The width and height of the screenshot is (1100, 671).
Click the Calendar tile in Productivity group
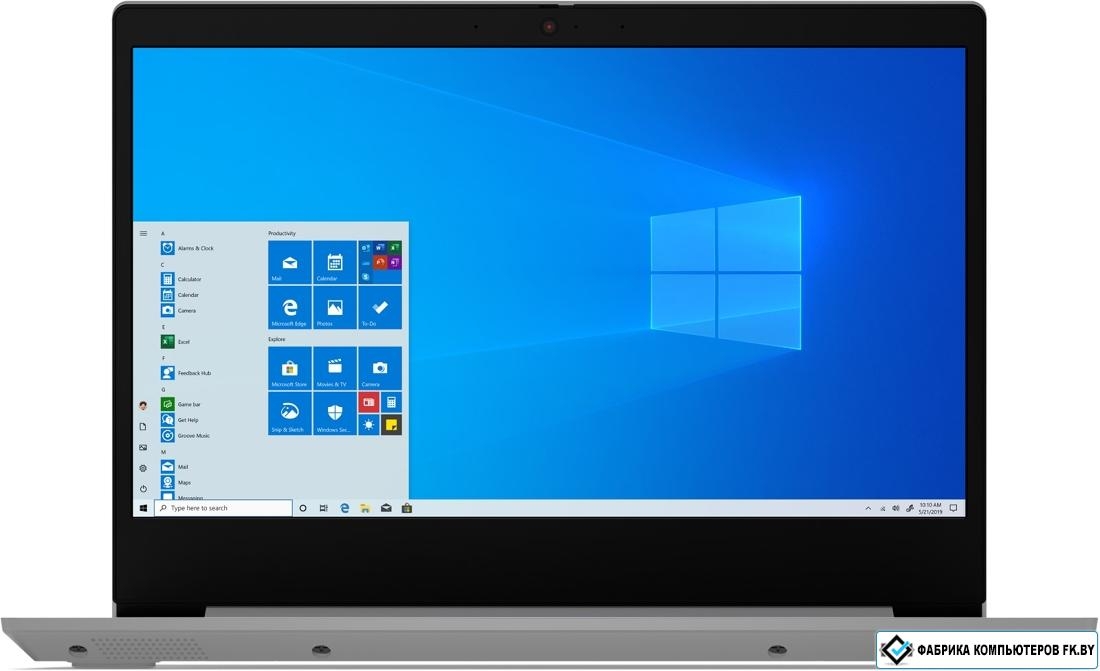tap(335, 263)
